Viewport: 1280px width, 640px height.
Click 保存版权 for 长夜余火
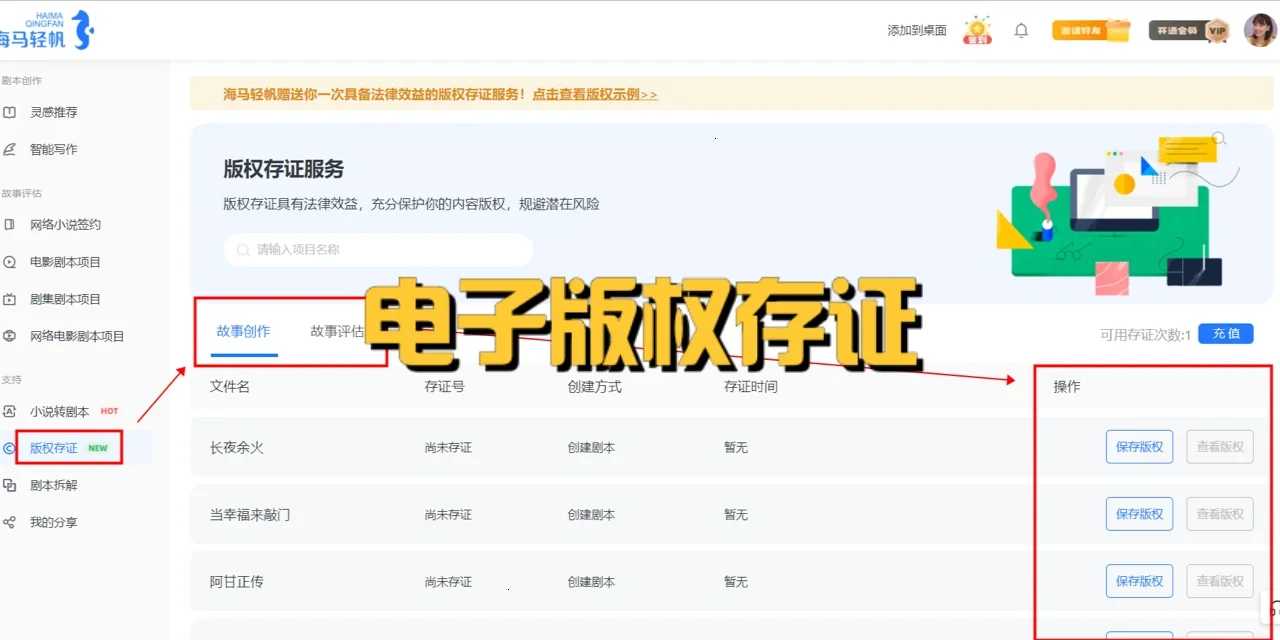pos(1139,447)
